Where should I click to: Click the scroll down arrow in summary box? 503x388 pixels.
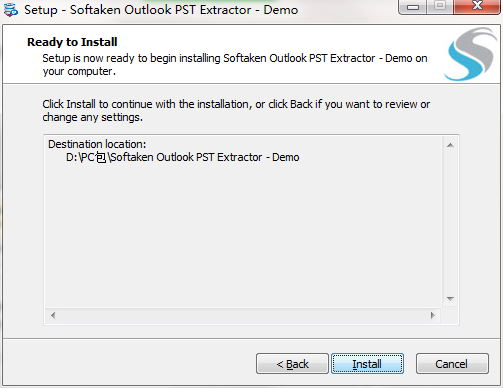[450, 299]
